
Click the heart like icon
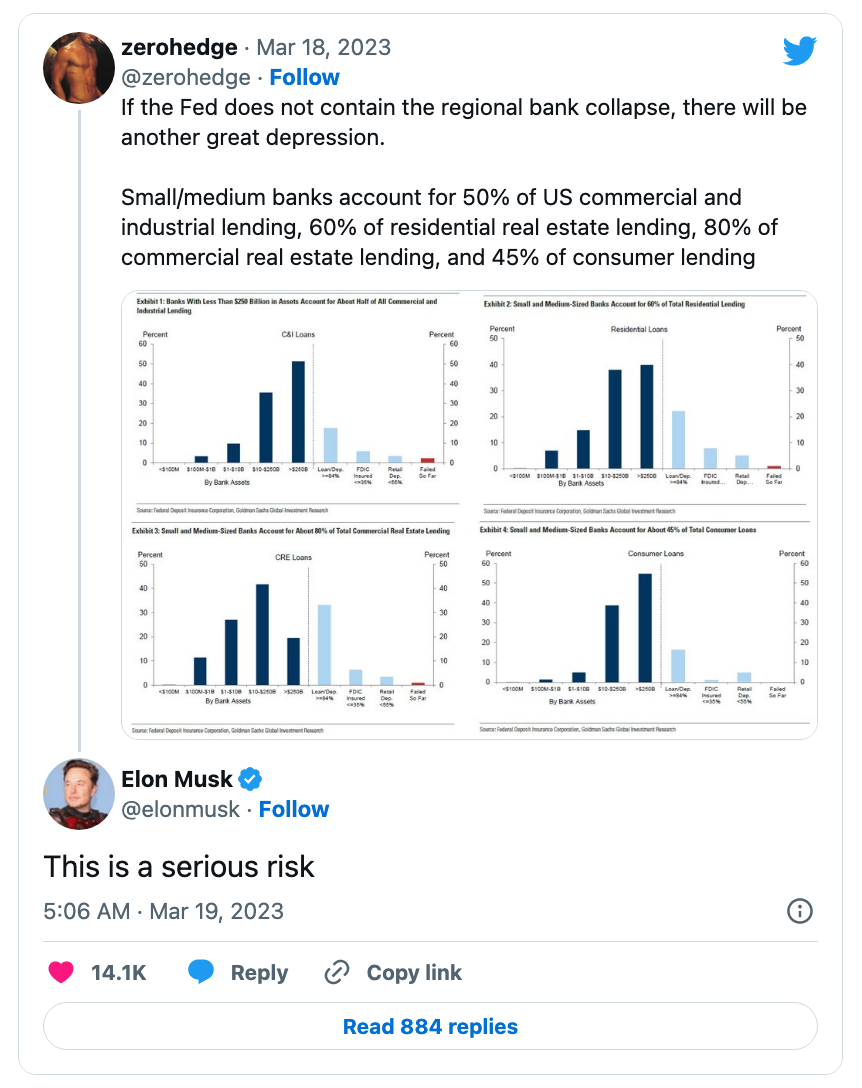point(62,972)
